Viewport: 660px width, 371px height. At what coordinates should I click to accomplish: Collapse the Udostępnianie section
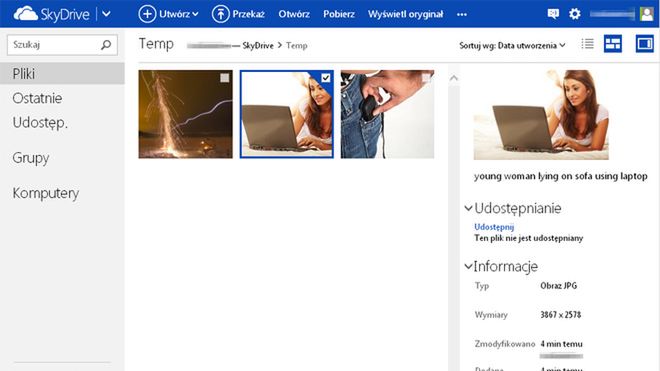click(468, 208)
